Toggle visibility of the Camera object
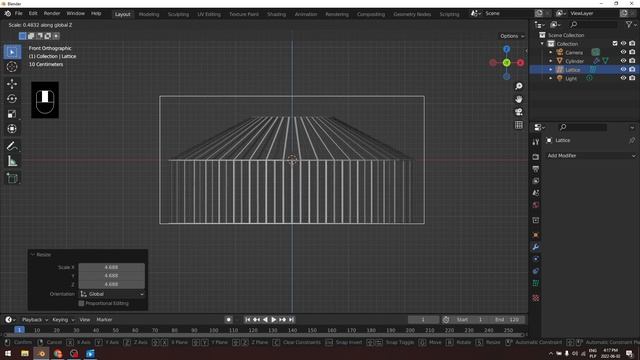The image size is (640, 360). point(623,52)
